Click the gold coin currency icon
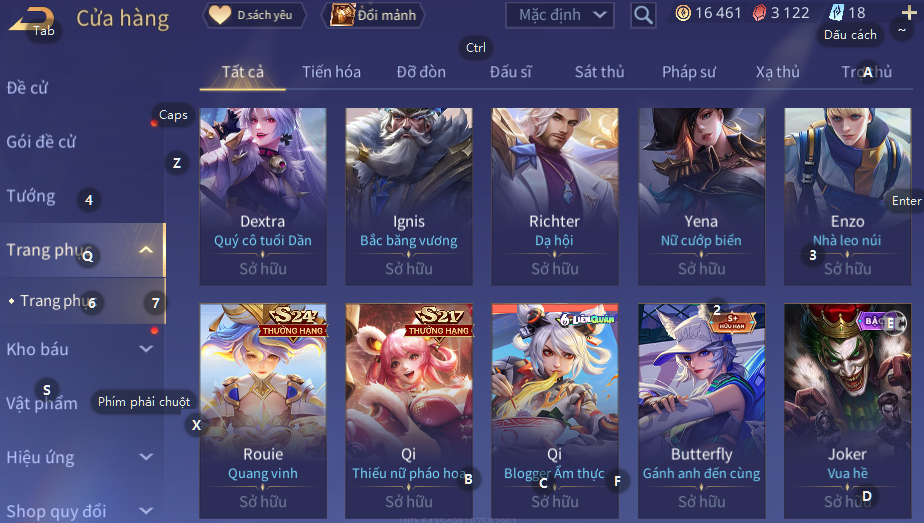The image size is (924, 523). 683,13
